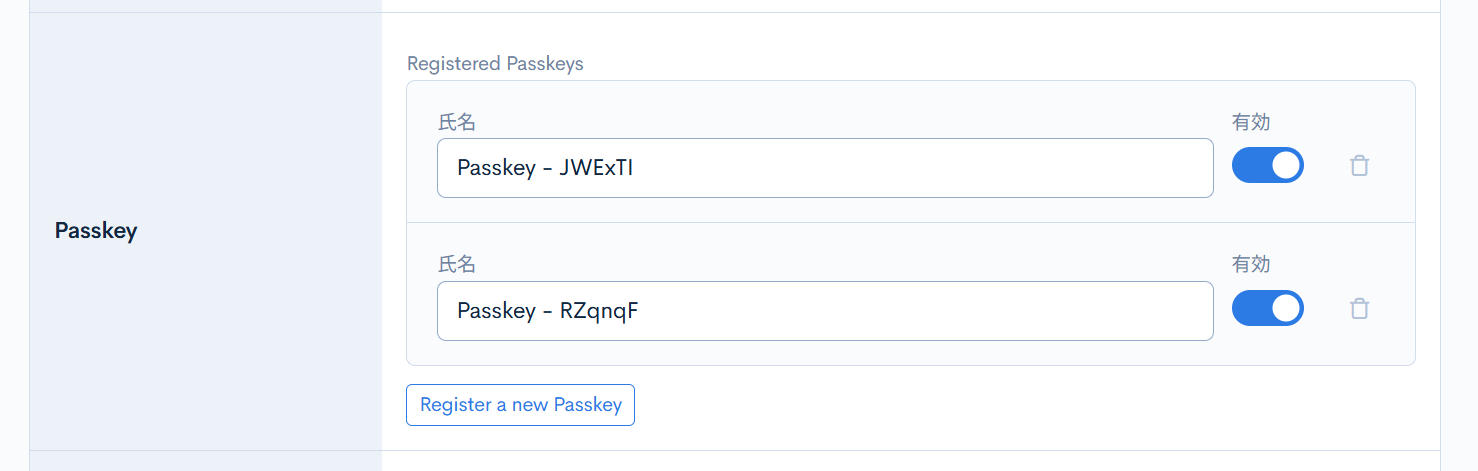Click the word Passkey in first name field

[x=496, y=168]
